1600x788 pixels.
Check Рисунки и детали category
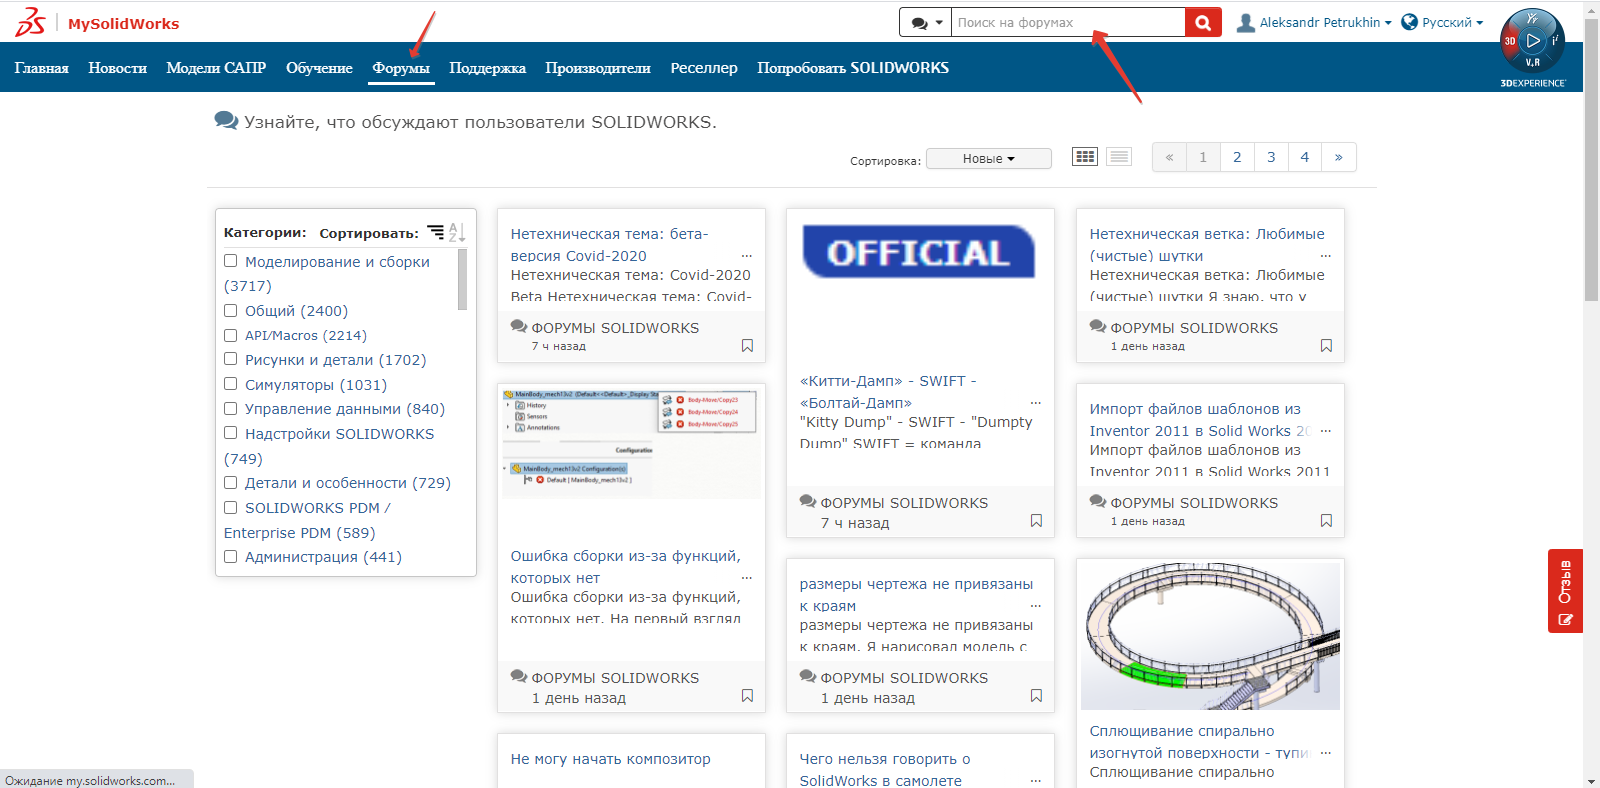[231, 359]
